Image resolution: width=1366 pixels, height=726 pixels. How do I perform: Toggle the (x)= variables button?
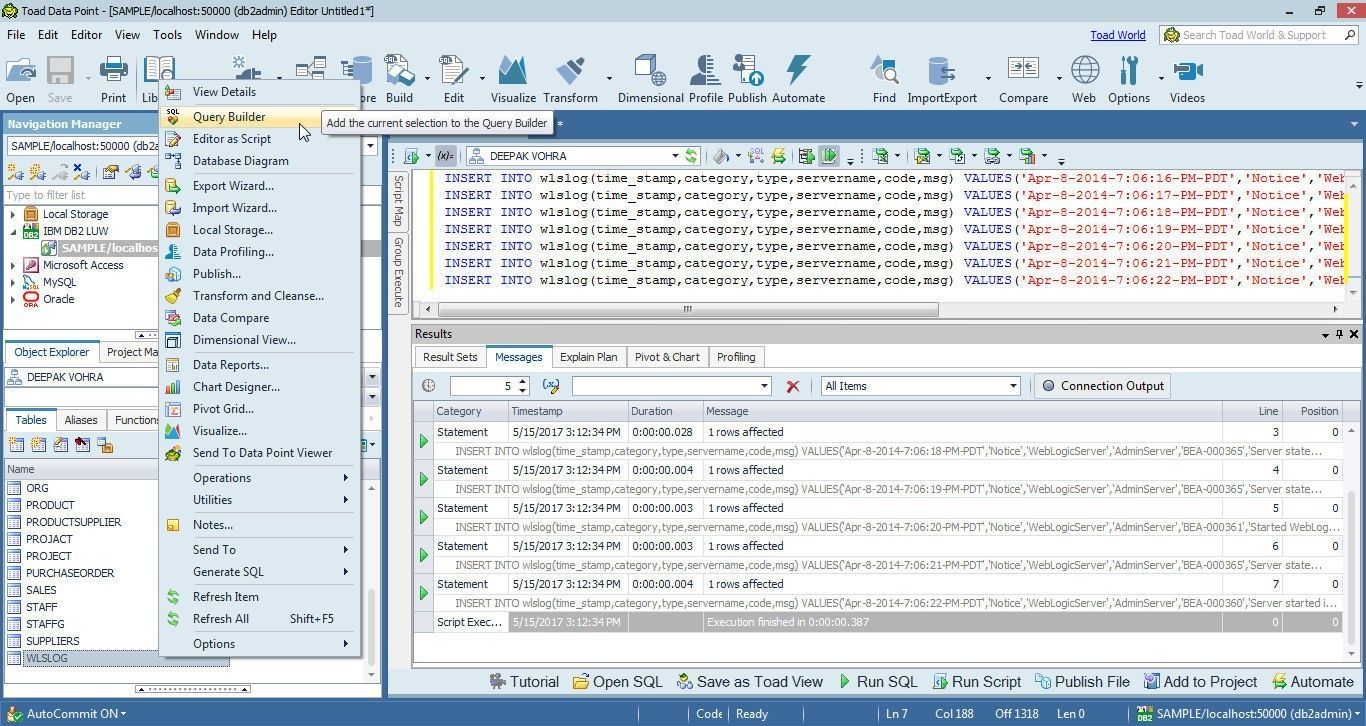pos(446,156)
